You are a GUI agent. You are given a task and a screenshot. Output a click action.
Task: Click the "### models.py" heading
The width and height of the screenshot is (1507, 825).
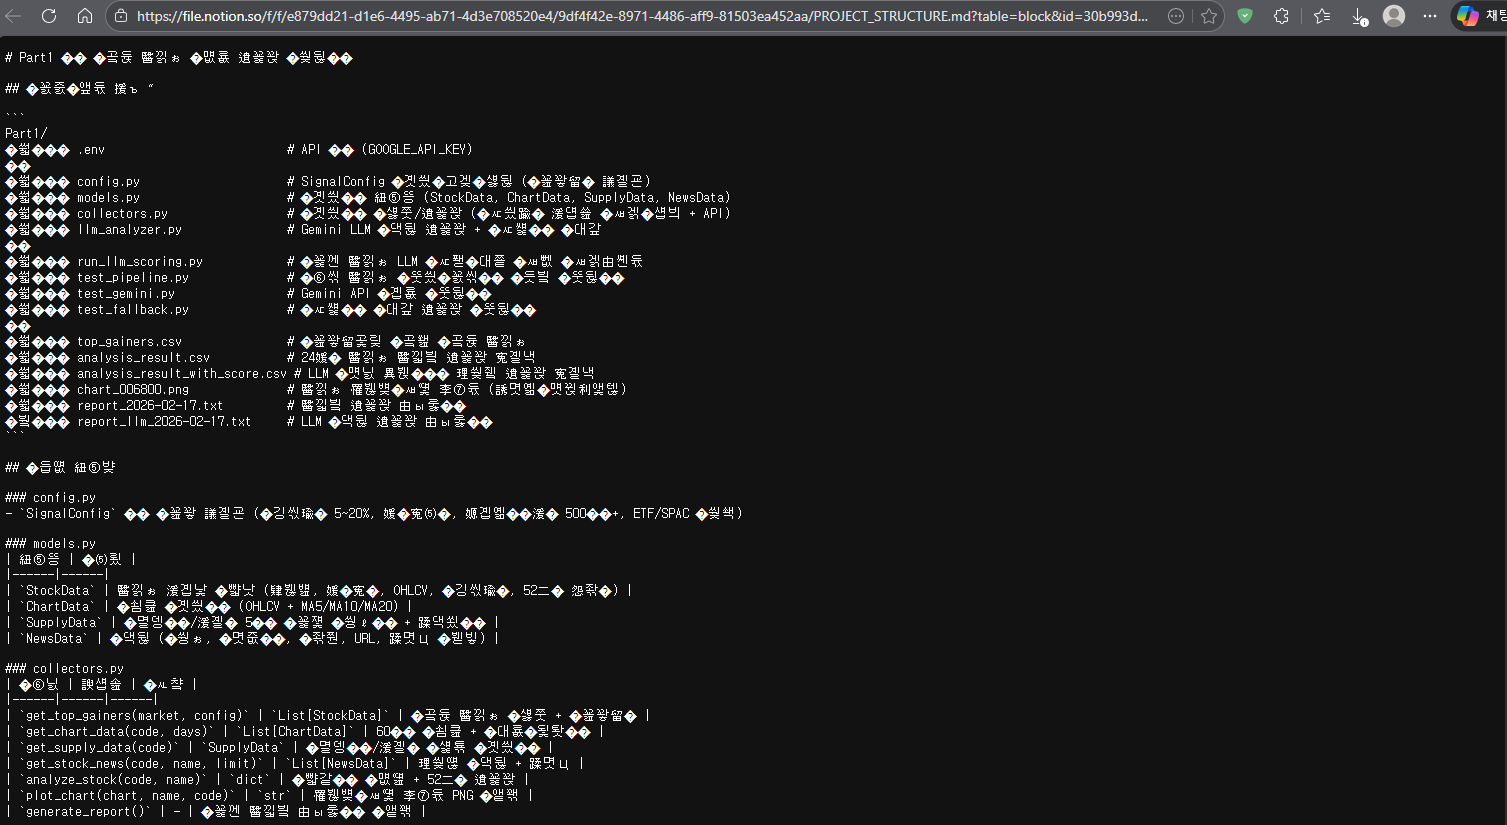pos(50,544)
